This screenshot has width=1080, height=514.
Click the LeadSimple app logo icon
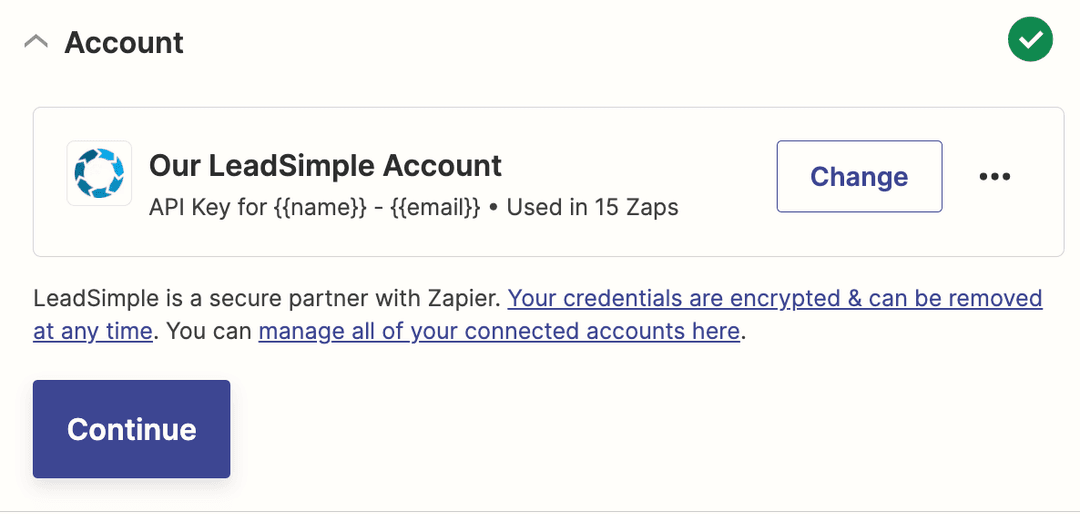99,173
